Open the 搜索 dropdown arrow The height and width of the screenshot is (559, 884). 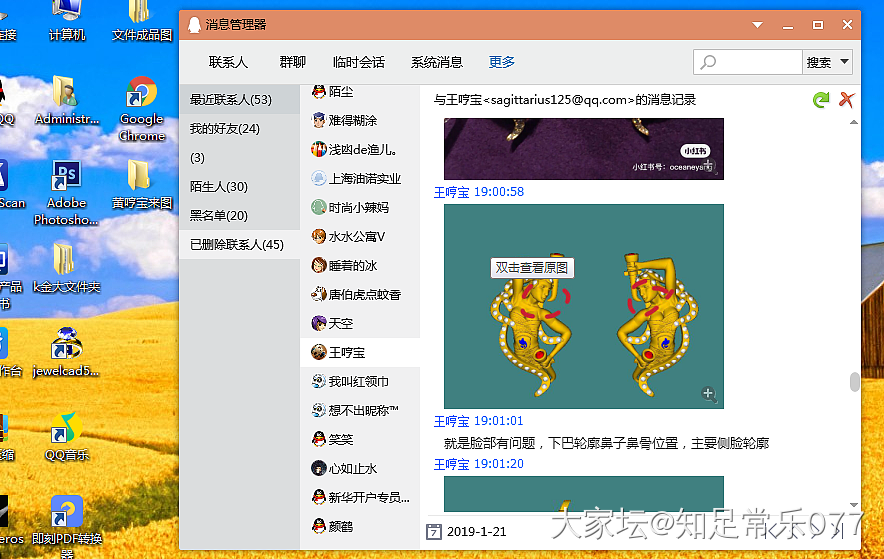pyautogui.click(x=845, y=62)
